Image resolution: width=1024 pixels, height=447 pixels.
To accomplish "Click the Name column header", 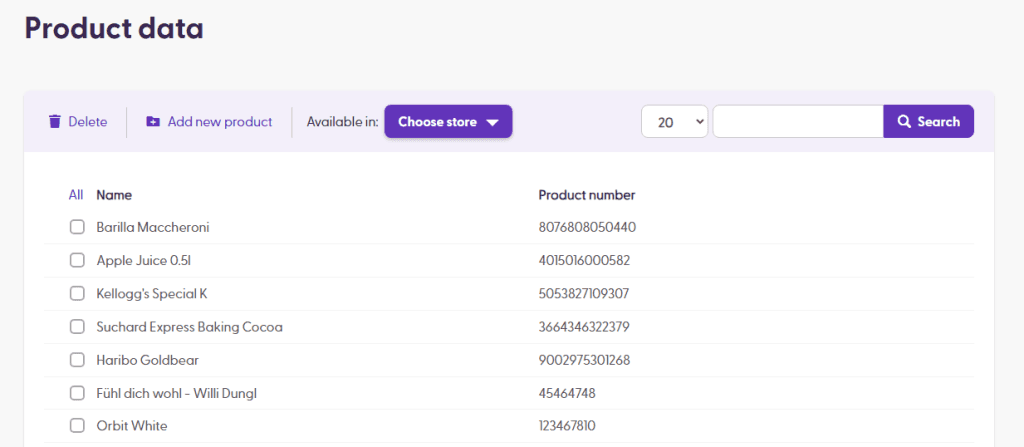I will (x=114, y=195).
